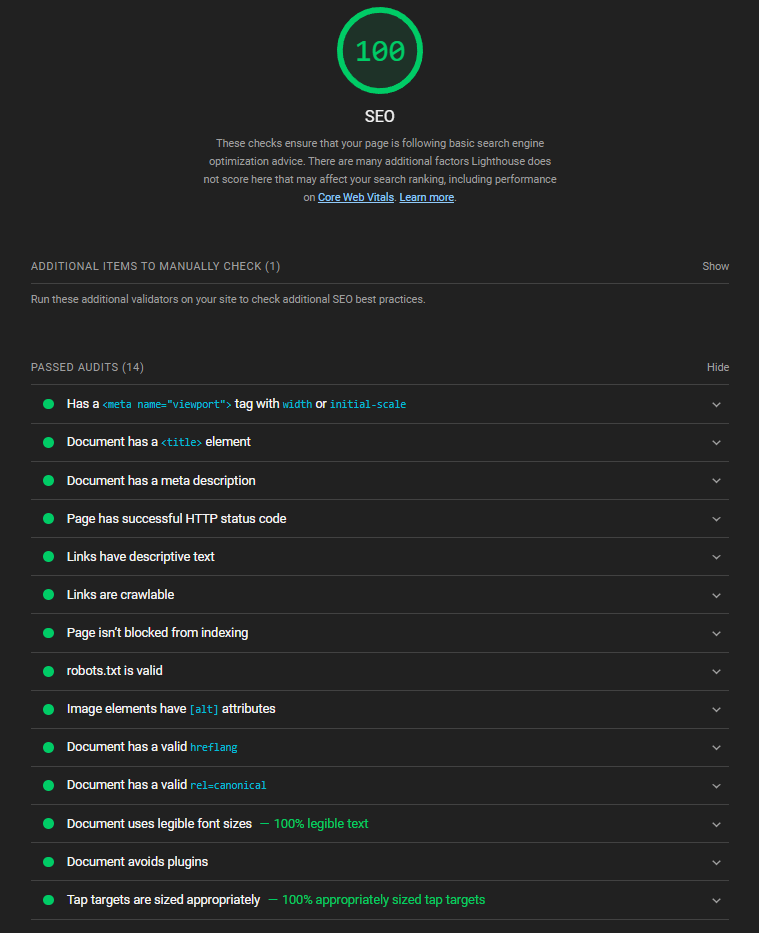The width and height of the screenshot is (759, 933).
Task: Select the Links have descriptive text audit
Action: coord(380,557)
